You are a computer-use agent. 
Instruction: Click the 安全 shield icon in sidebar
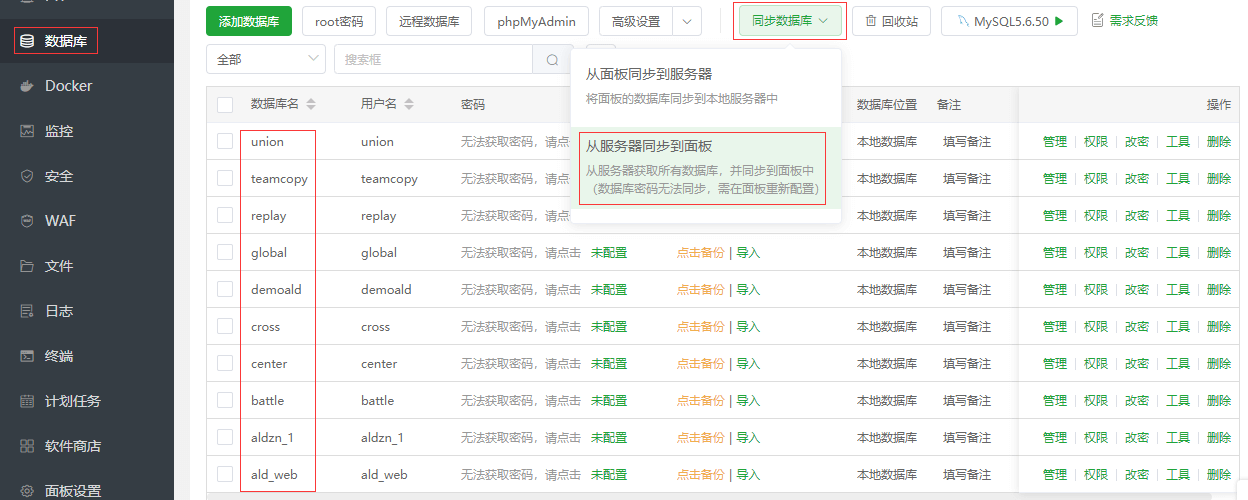tap(27, 176)
